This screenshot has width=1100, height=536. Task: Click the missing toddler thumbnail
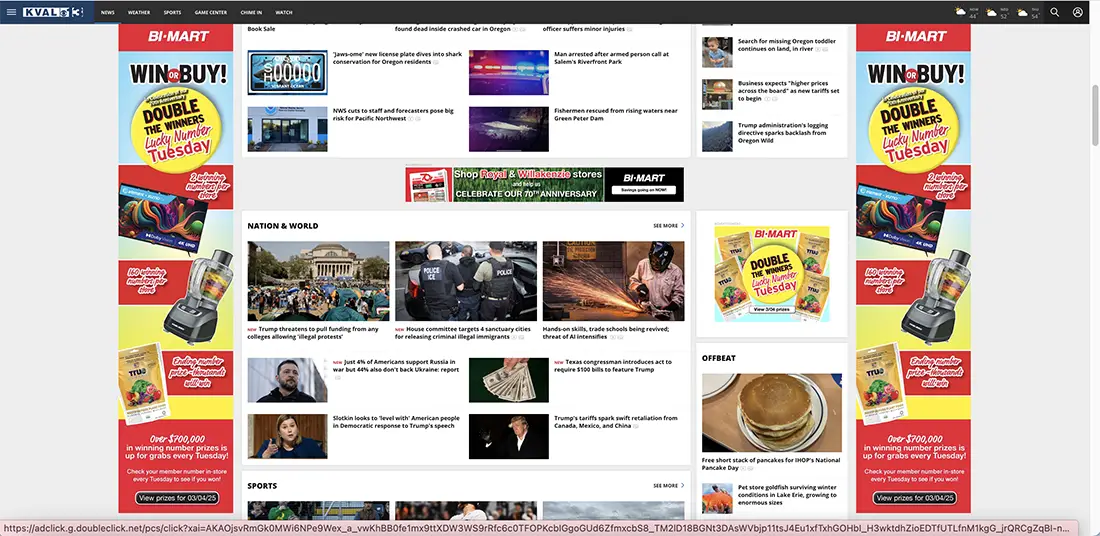[717, 53]
